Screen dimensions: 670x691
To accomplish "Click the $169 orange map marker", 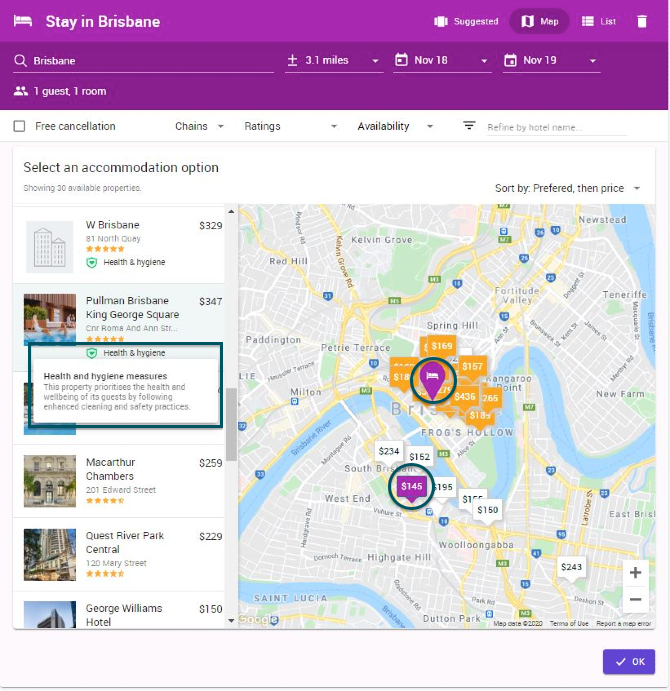I will (x=442, y=346).
